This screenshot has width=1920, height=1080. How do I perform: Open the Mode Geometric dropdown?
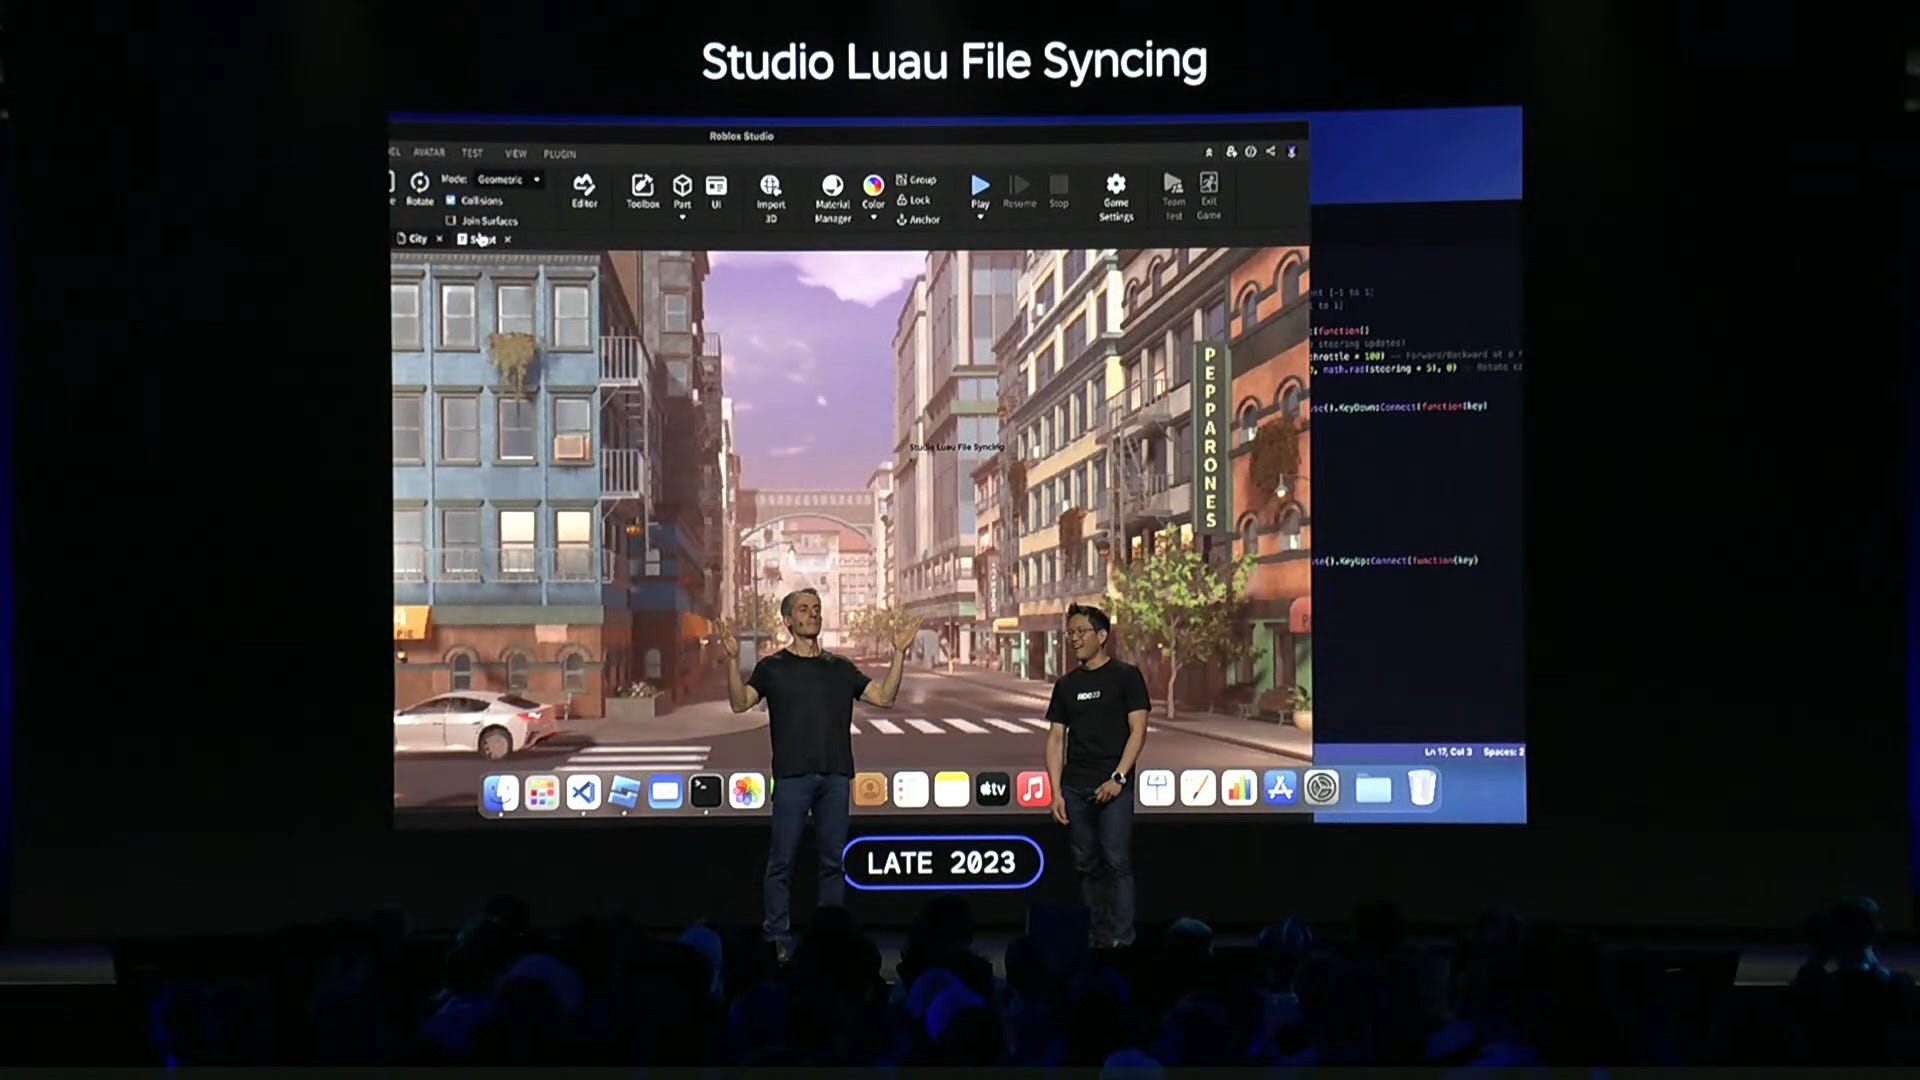click(x=509, y=179)
